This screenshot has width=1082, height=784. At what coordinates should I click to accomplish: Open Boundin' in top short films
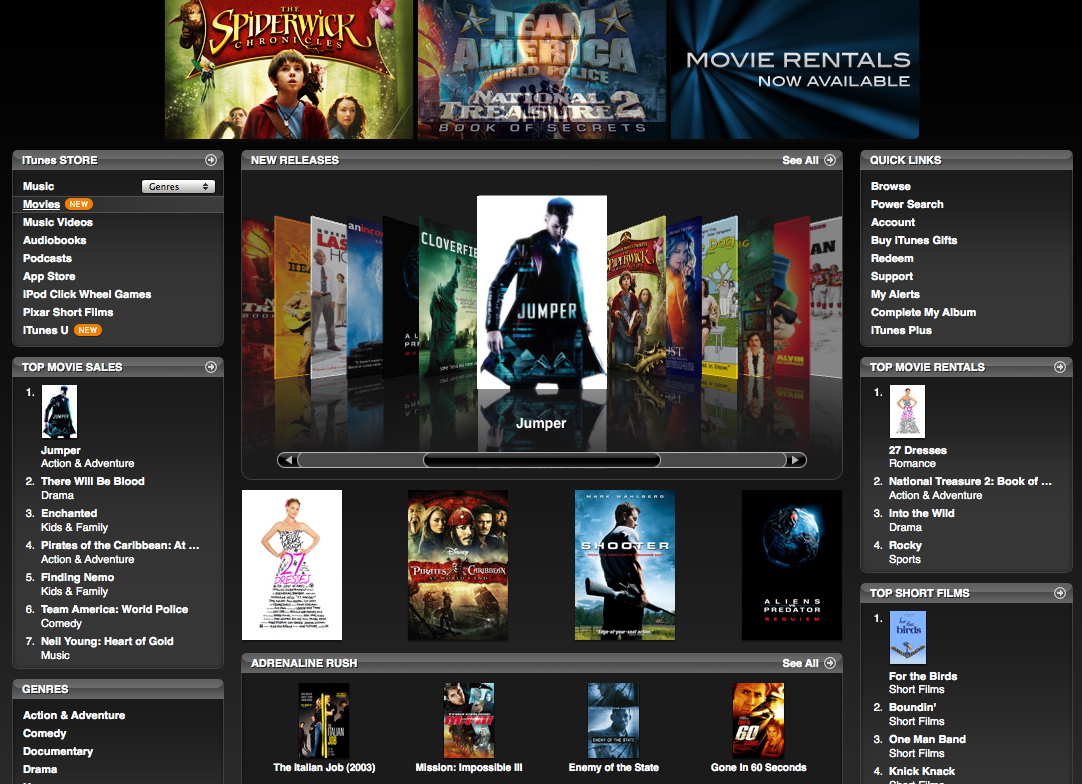click(x=912, y=707)
